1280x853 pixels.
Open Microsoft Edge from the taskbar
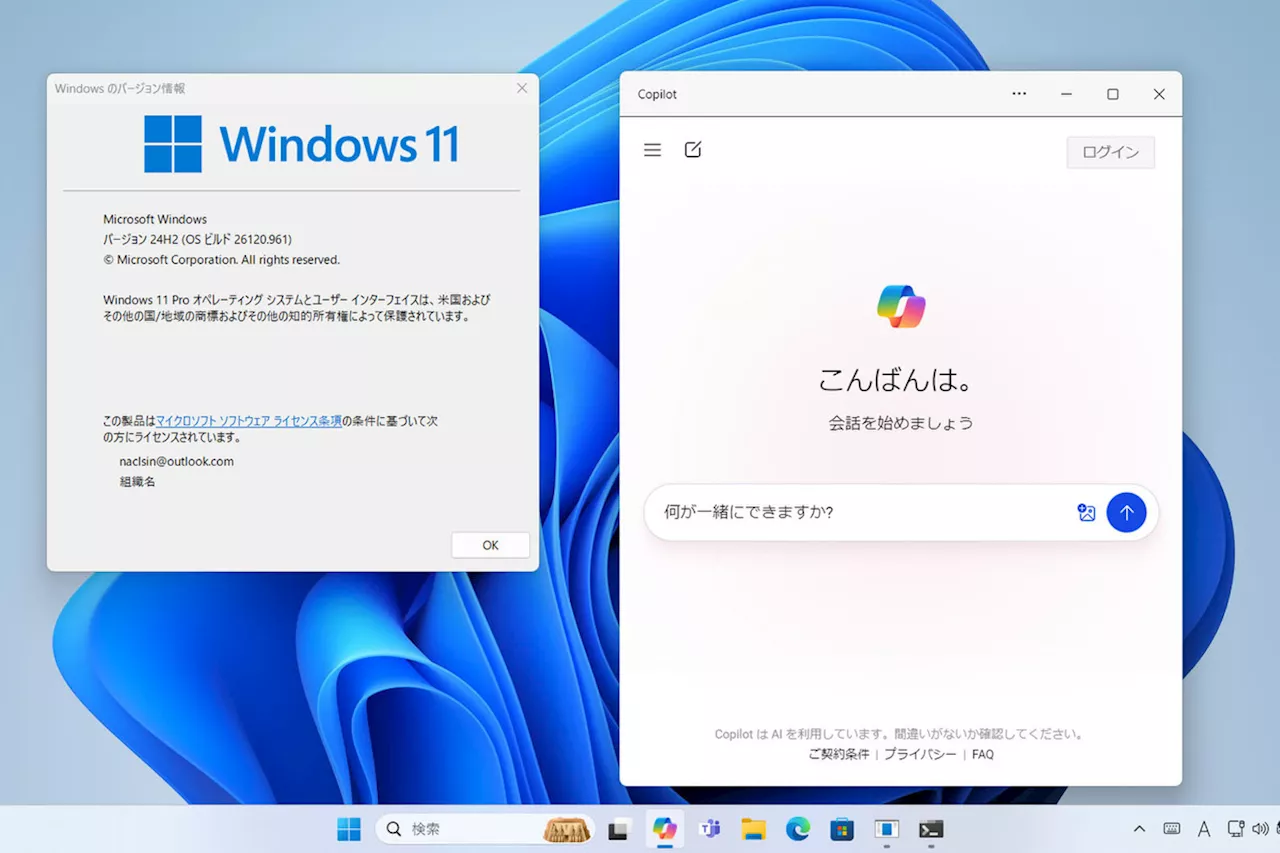tap(797, 829)
